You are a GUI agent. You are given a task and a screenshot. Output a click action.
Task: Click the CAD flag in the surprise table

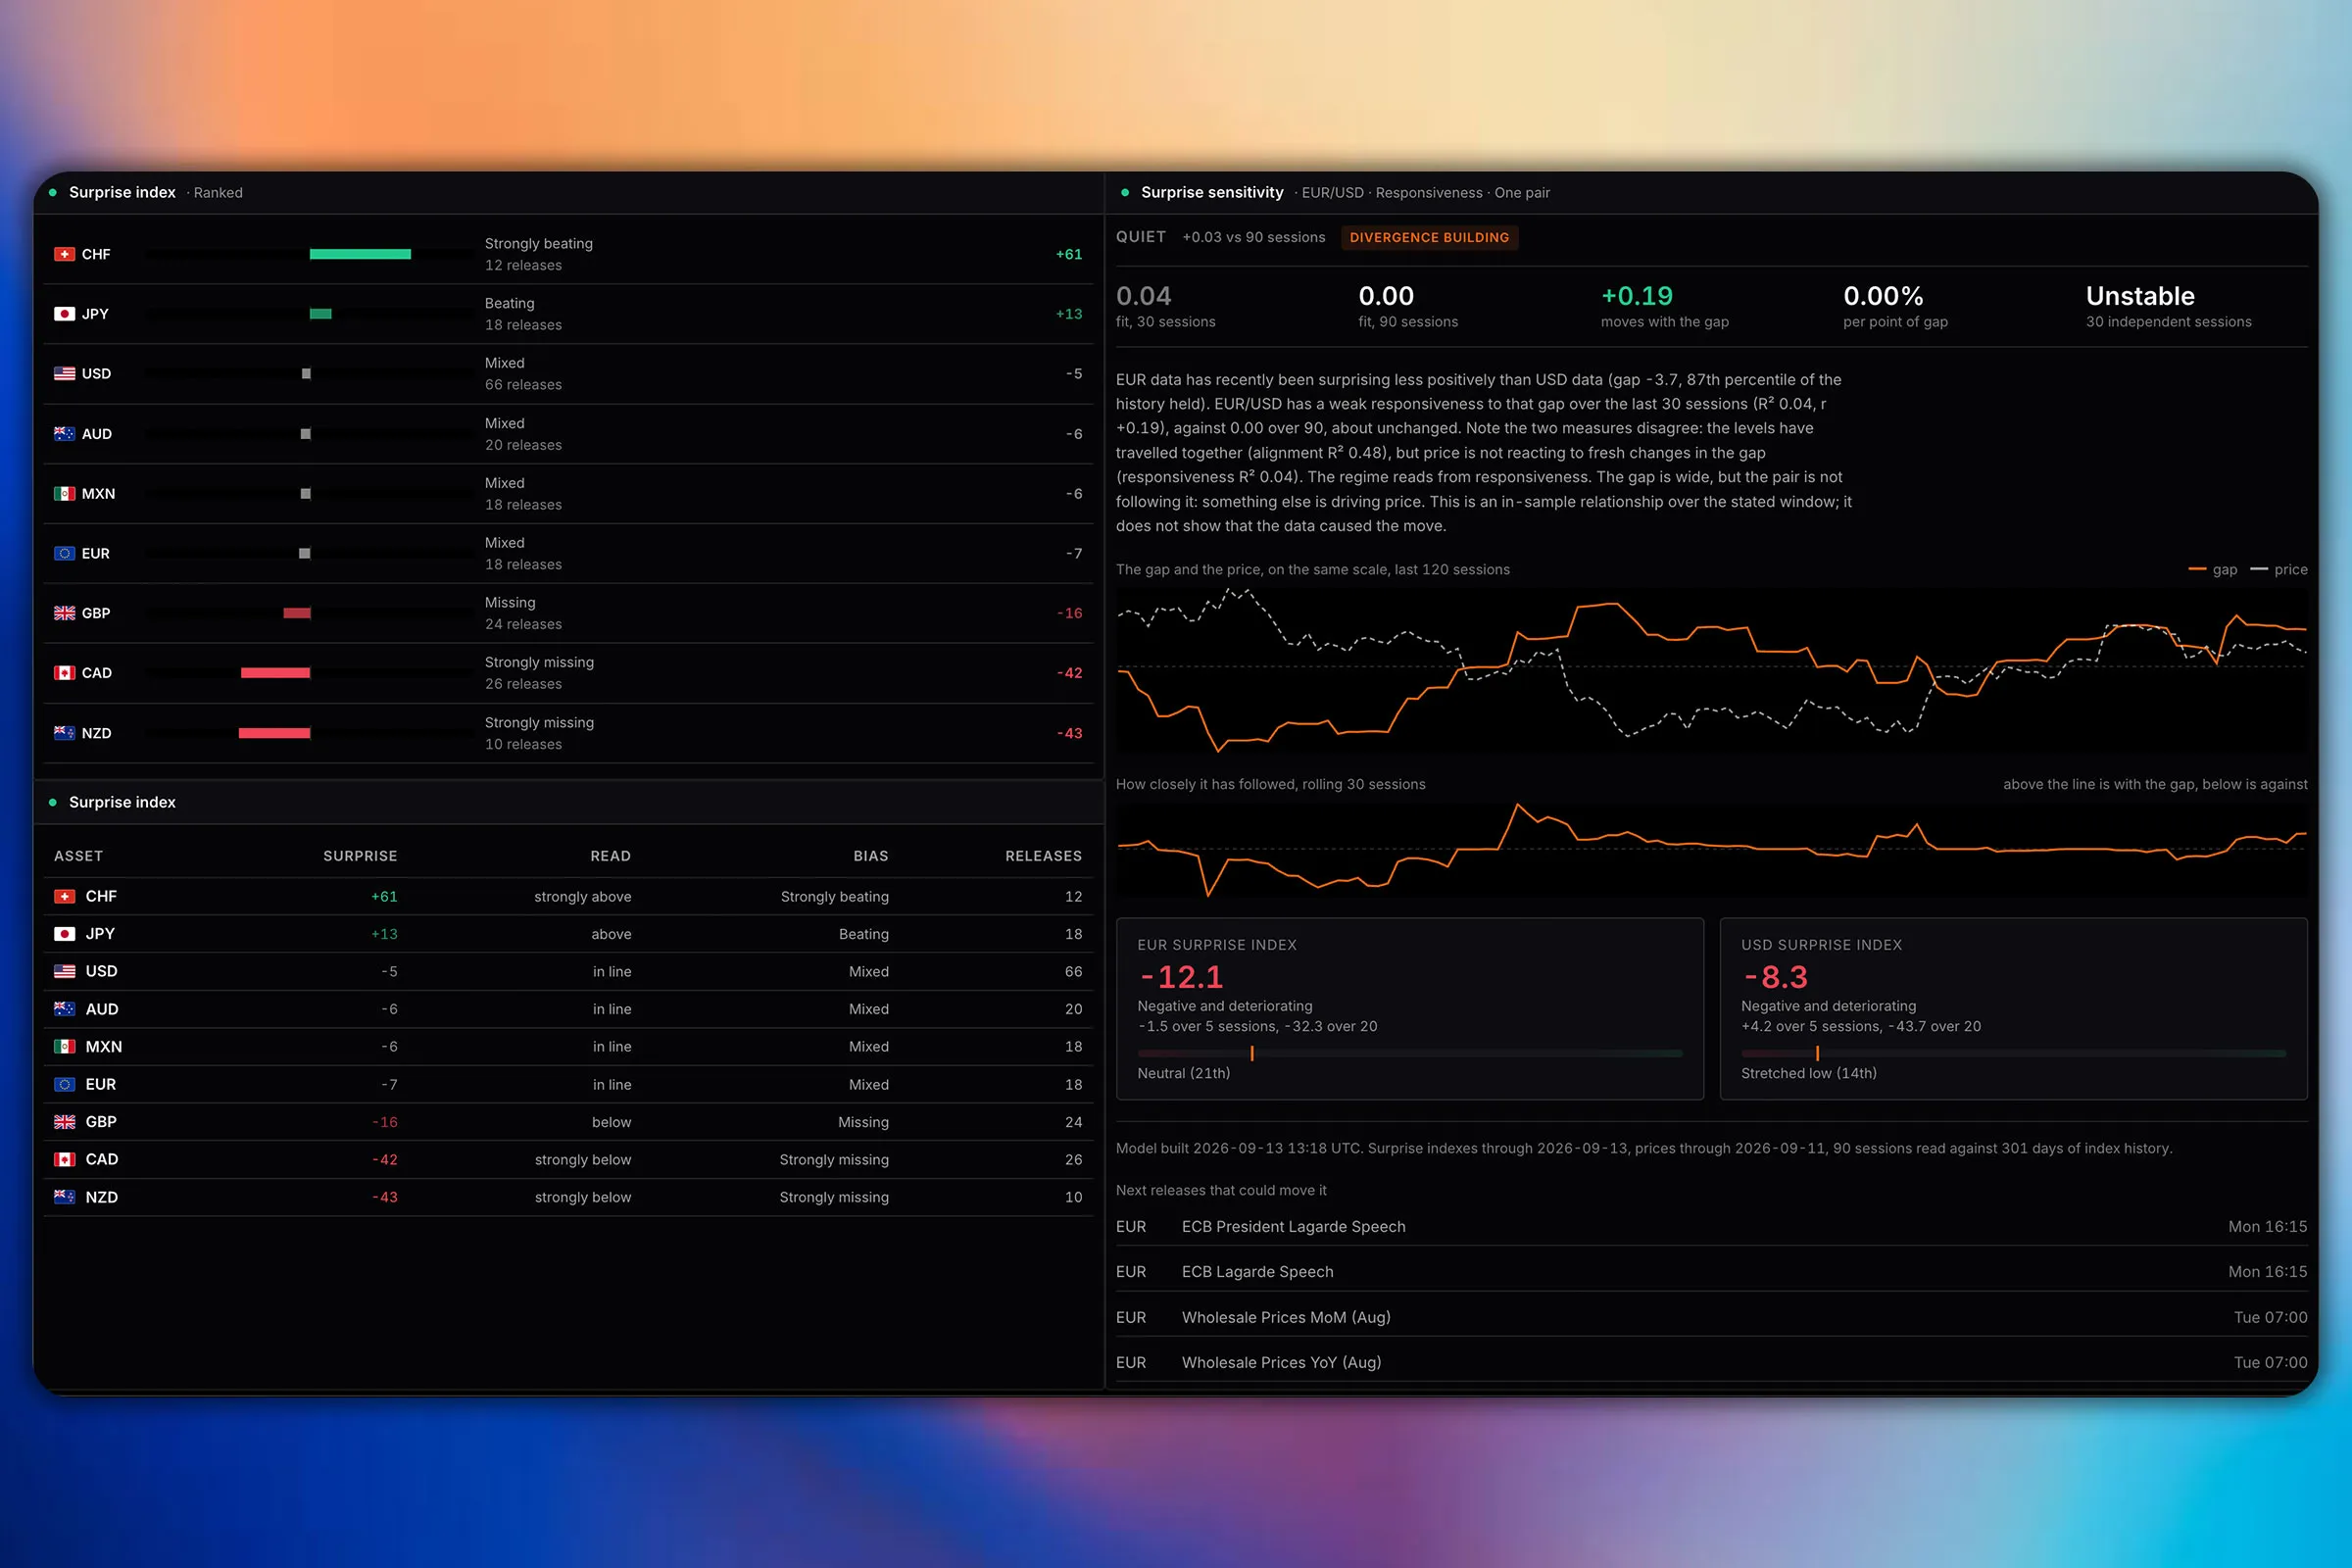pos(64,1160)
